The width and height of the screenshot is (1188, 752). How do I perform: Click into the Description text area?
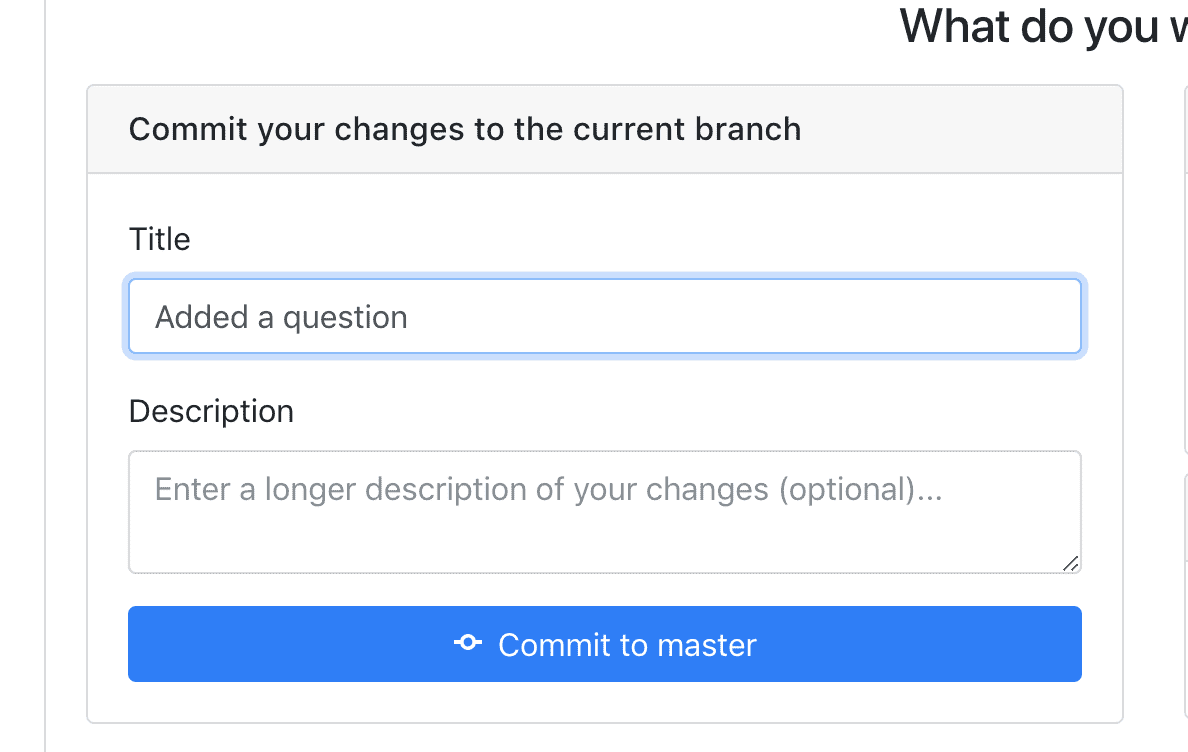pos(605,512)
